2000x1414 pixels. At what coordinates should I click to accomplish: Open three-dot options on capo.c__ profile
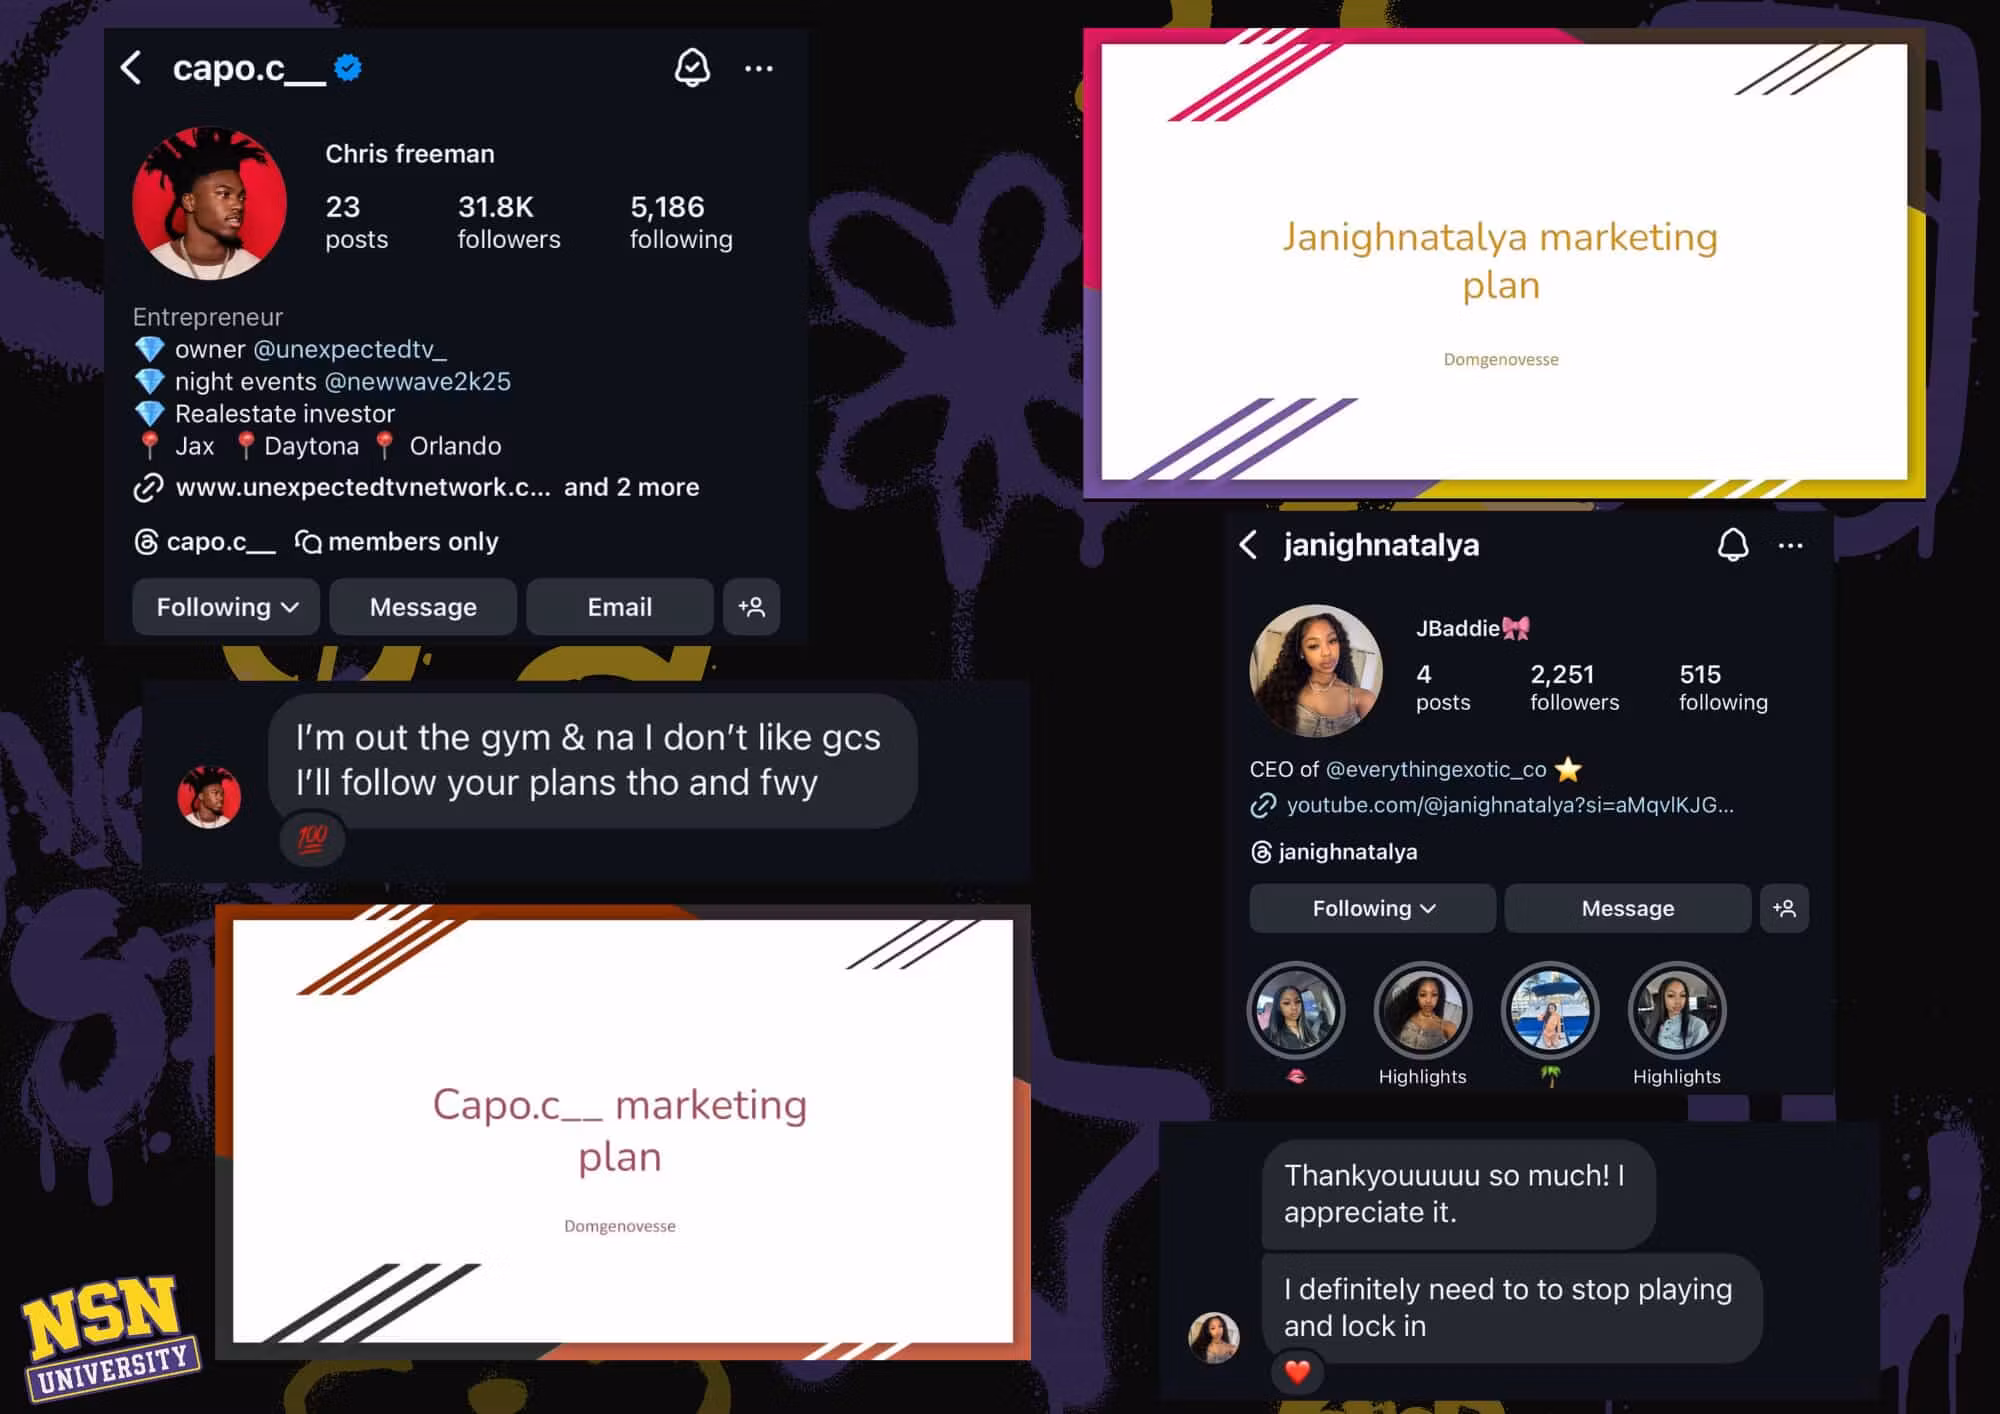point(759,68)
